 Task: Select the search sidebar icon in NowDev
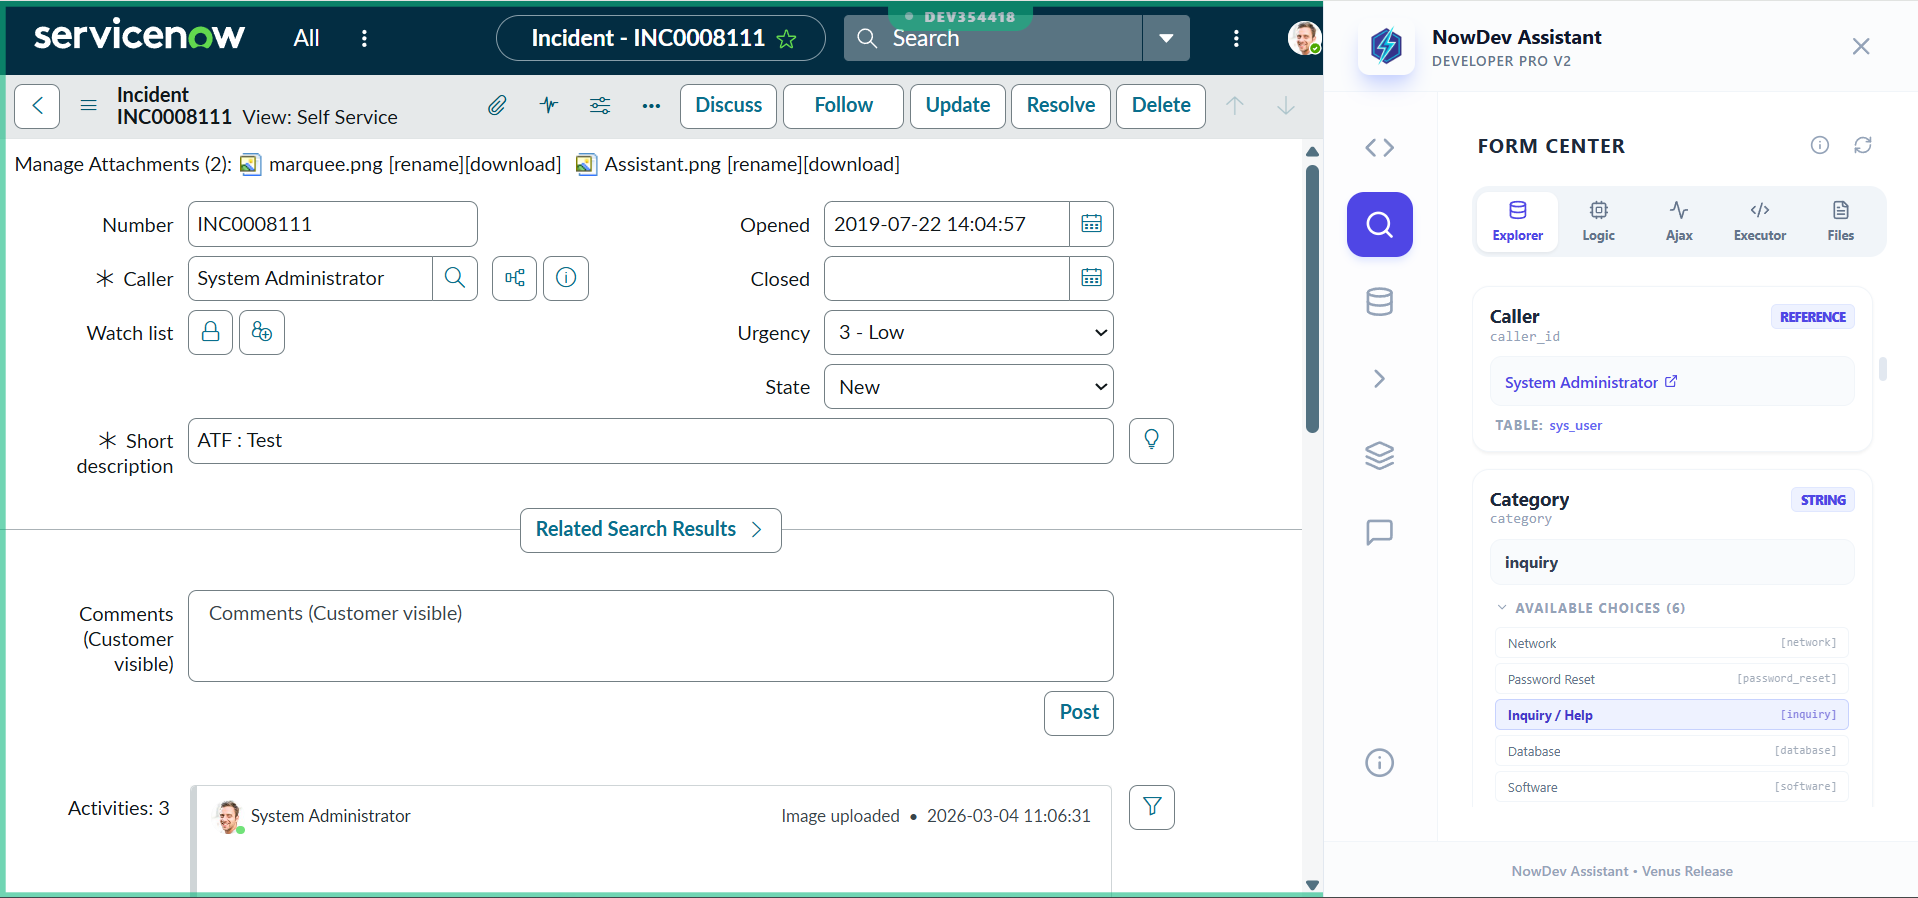pyautogui.click(x=1380, y=225)
